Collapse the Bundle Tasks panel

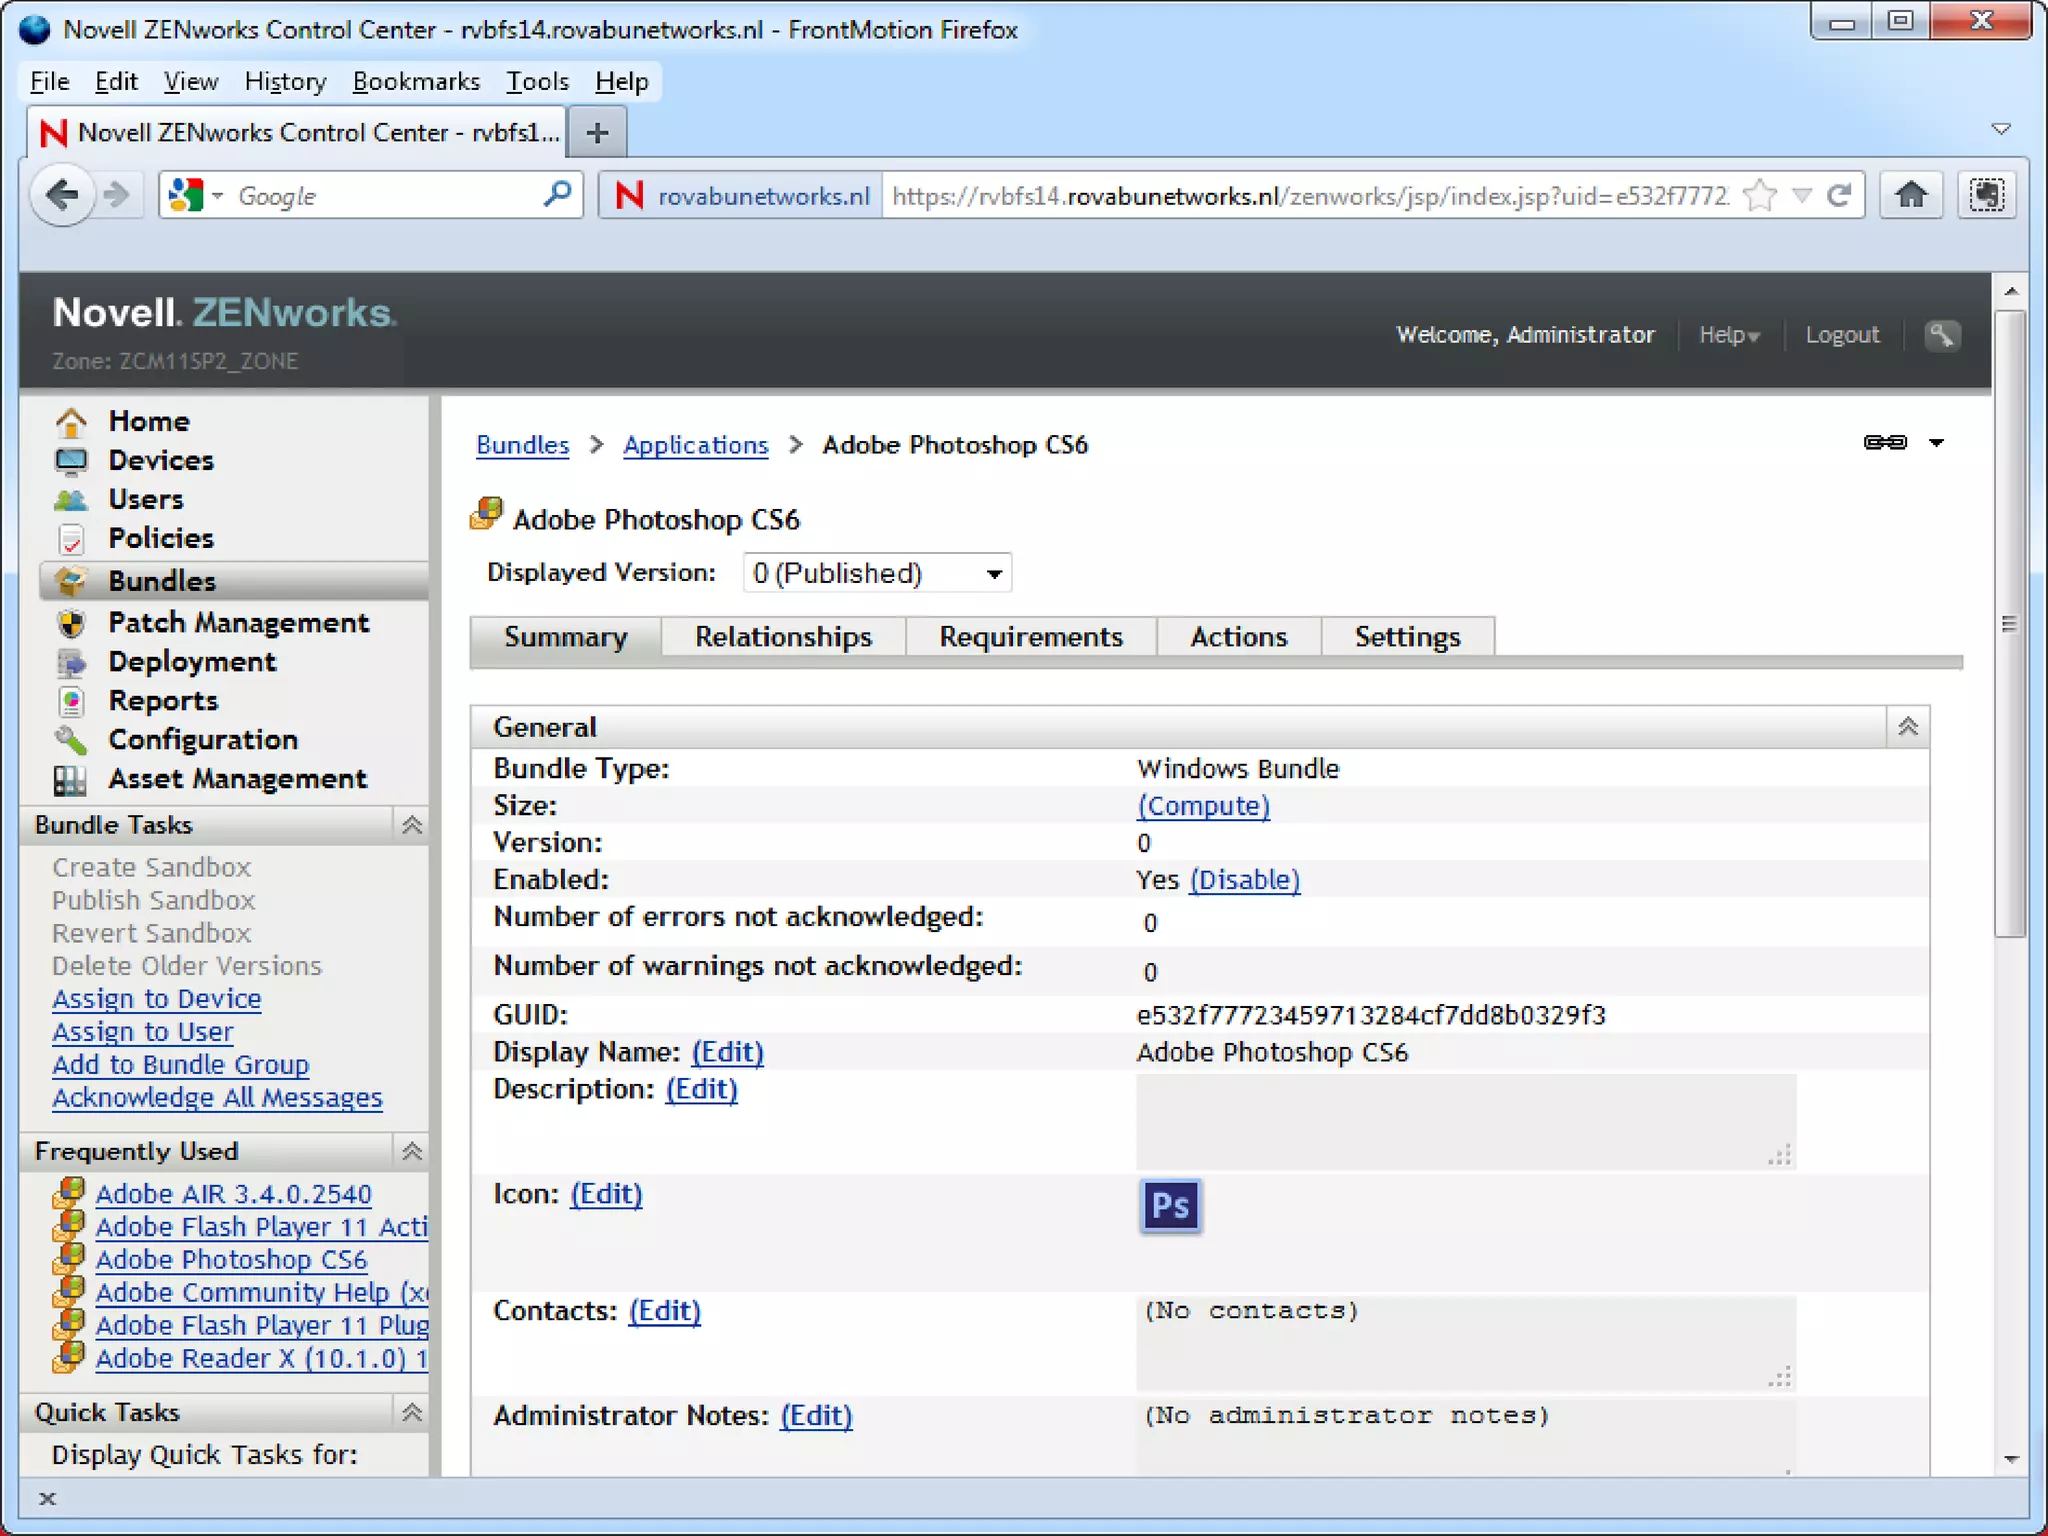412,826
